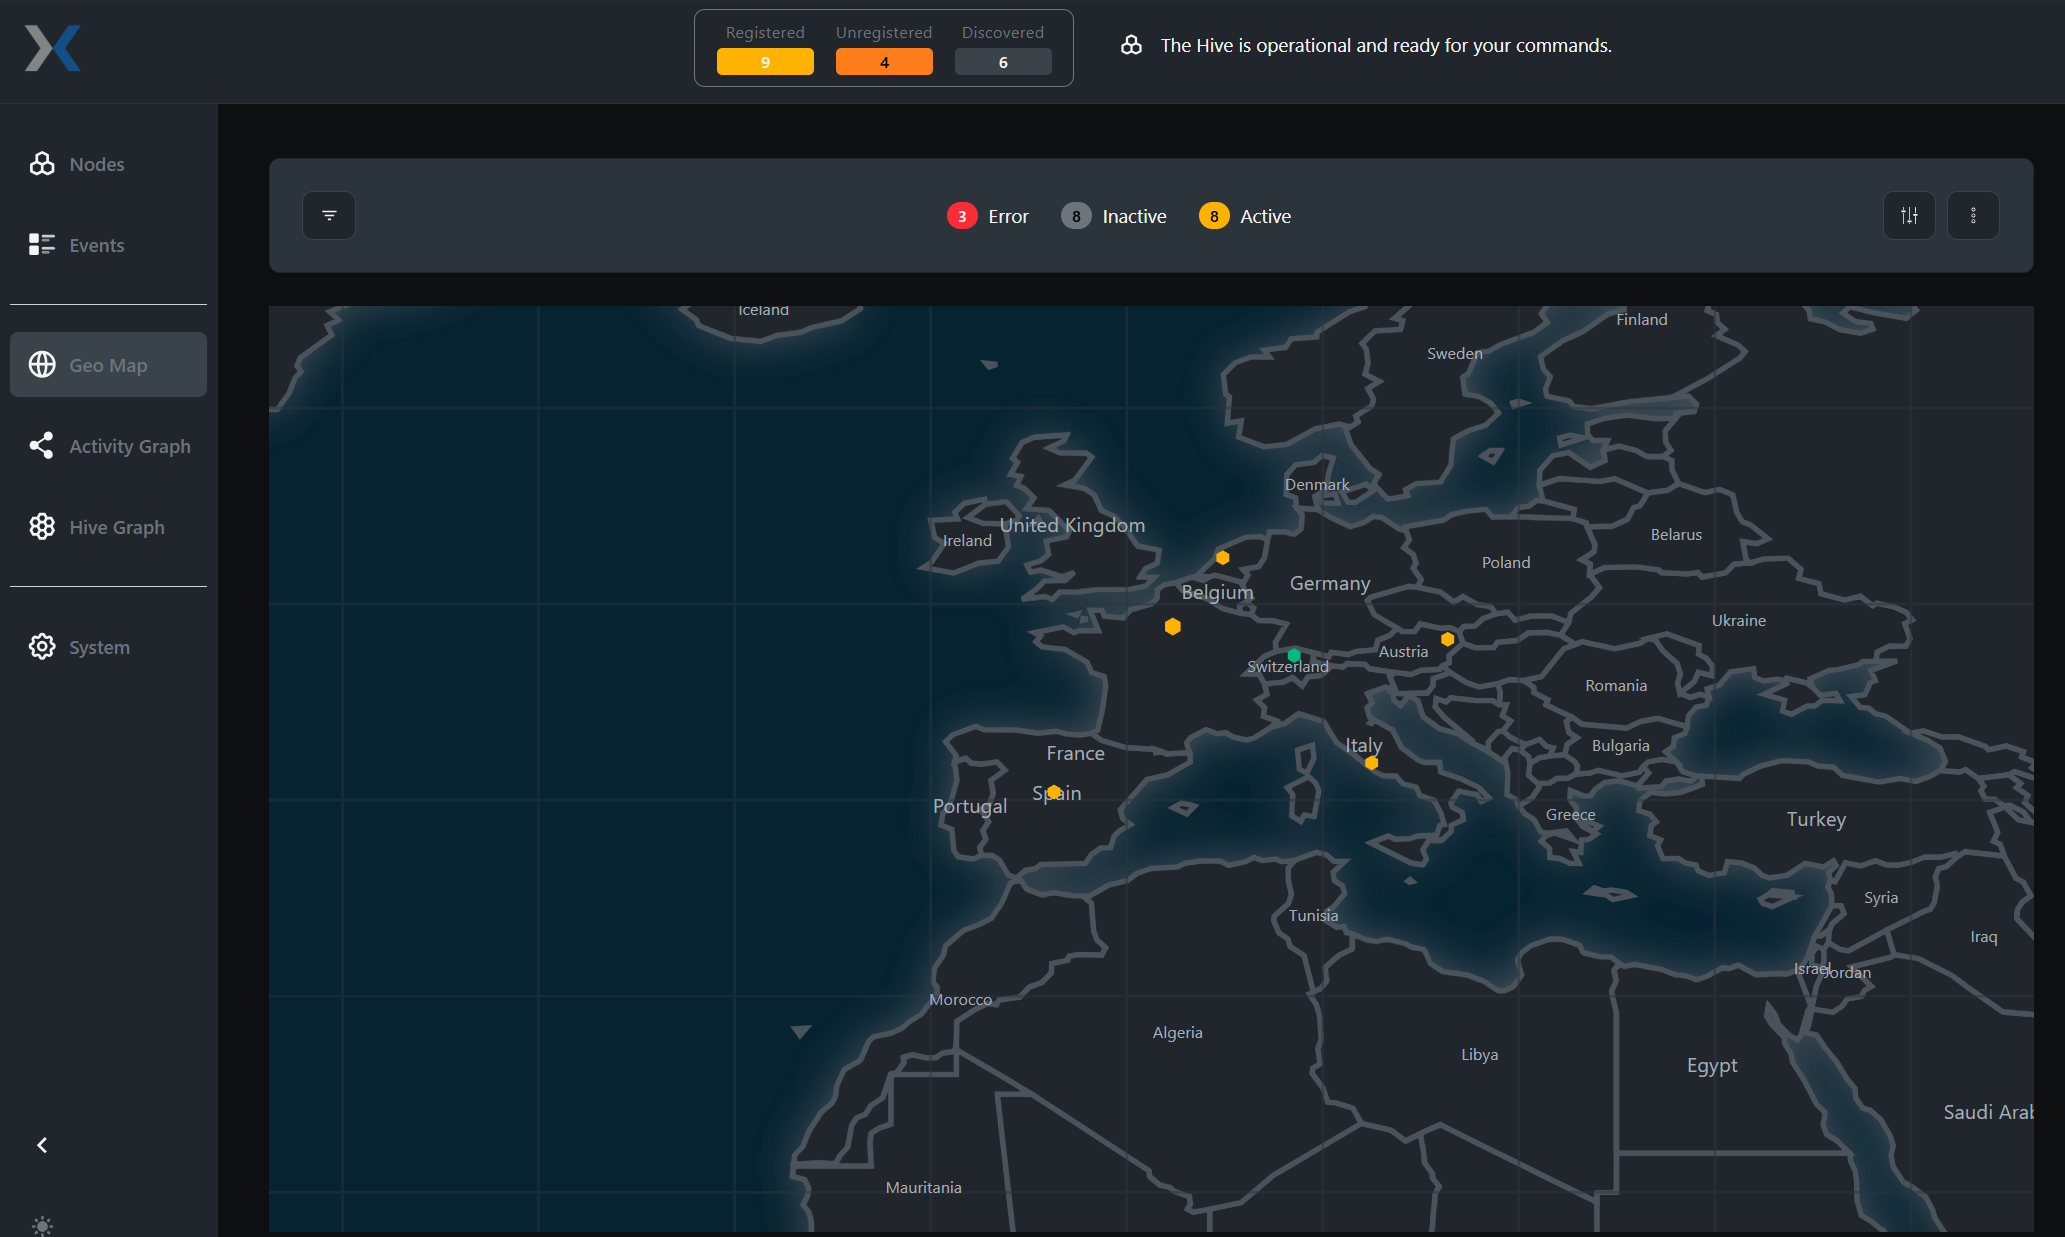Open the filter list dropdown button

click(329, 216)
